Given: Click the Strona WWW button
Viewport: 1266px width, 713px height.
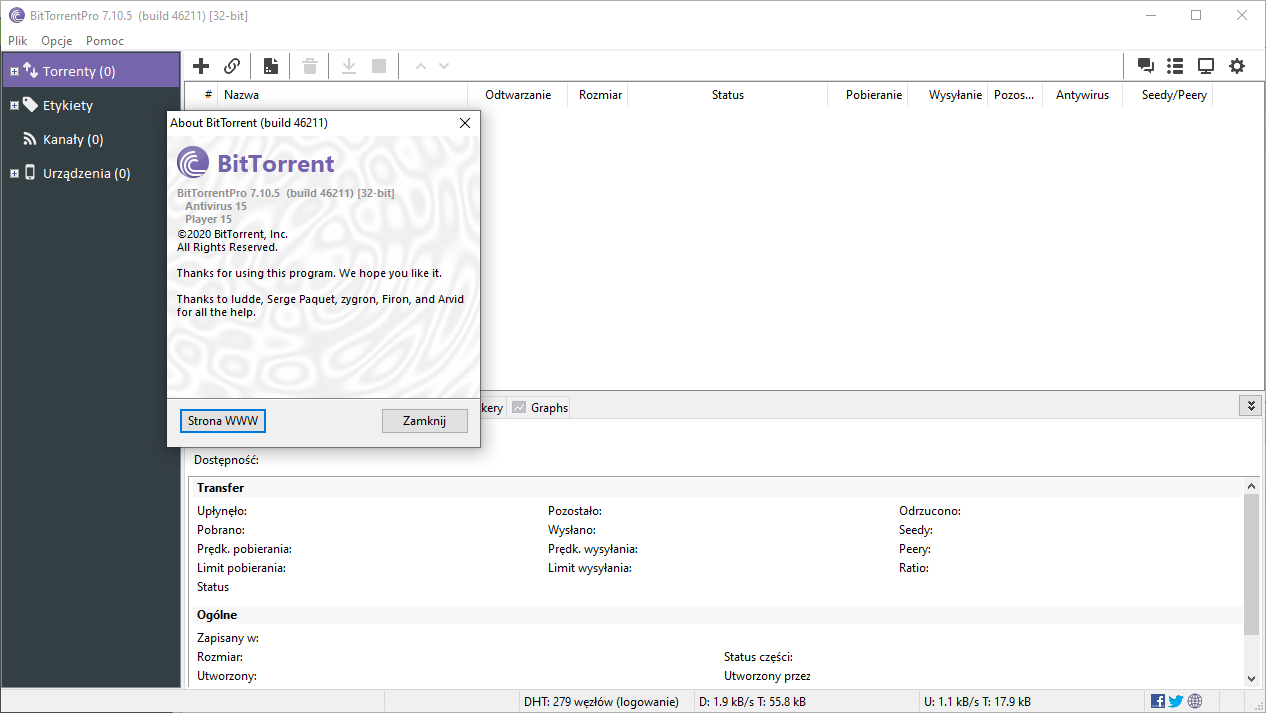Looking at the screenshot, I should (x=223, y=421).
